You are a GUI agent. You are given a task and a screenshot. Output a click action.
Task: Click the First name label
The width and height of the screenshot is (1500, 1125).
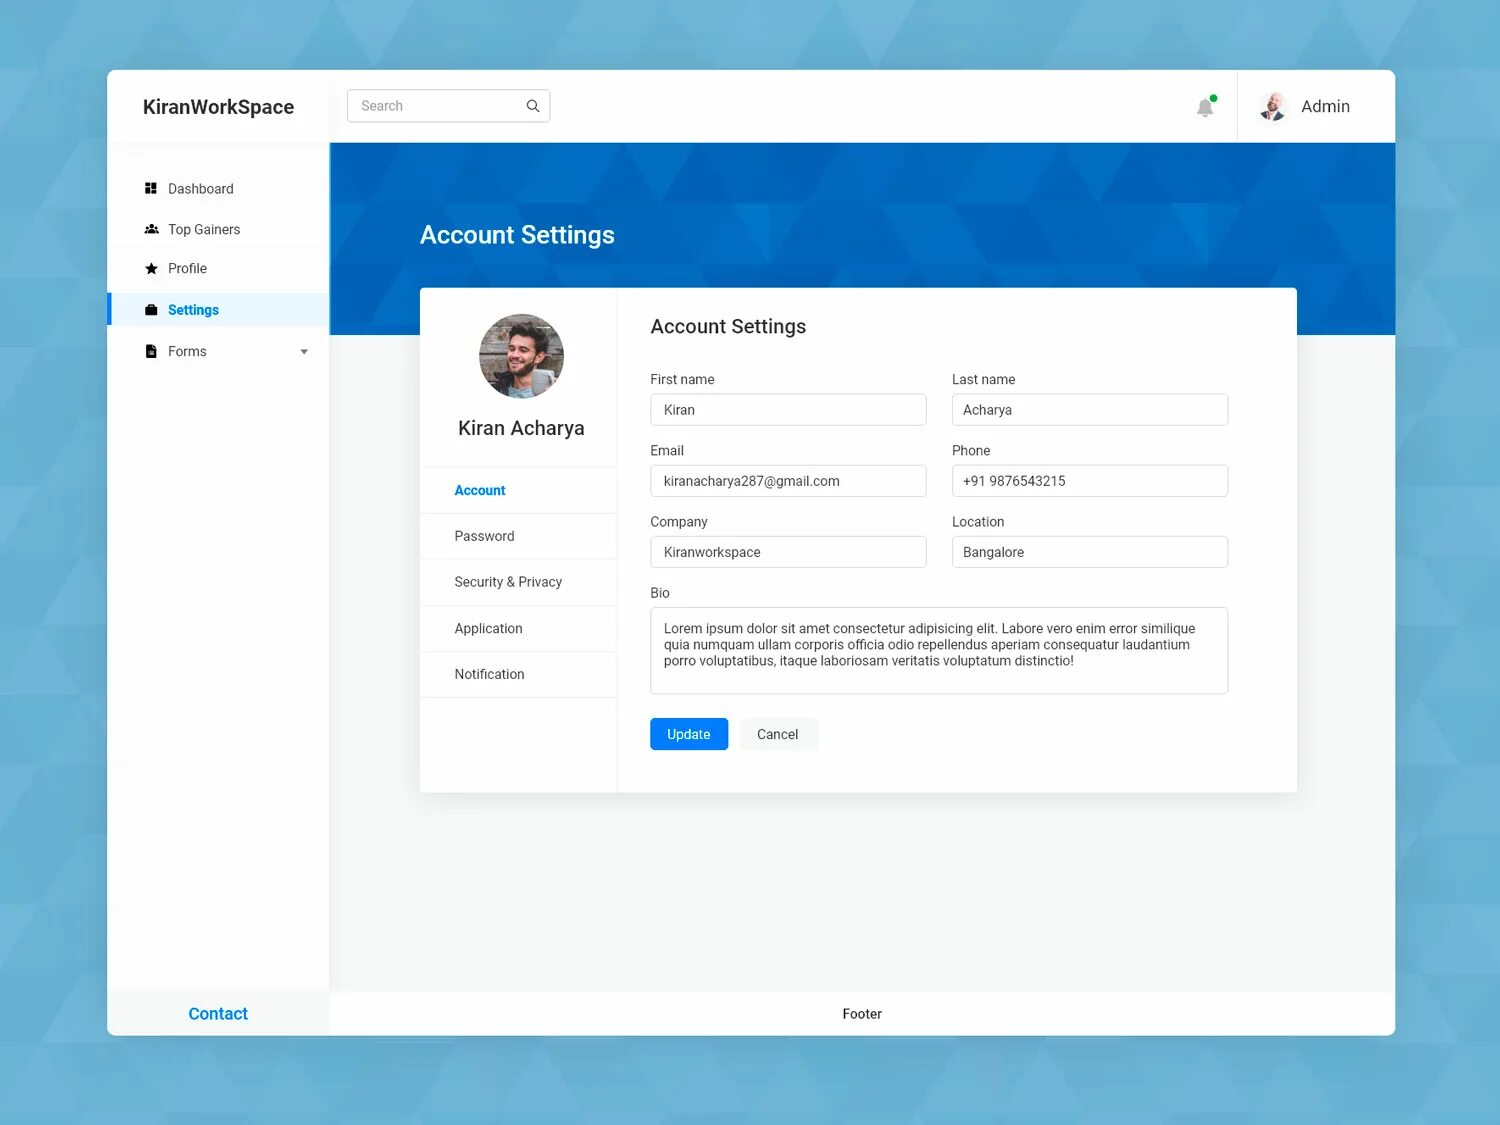[x=682, y=380]
